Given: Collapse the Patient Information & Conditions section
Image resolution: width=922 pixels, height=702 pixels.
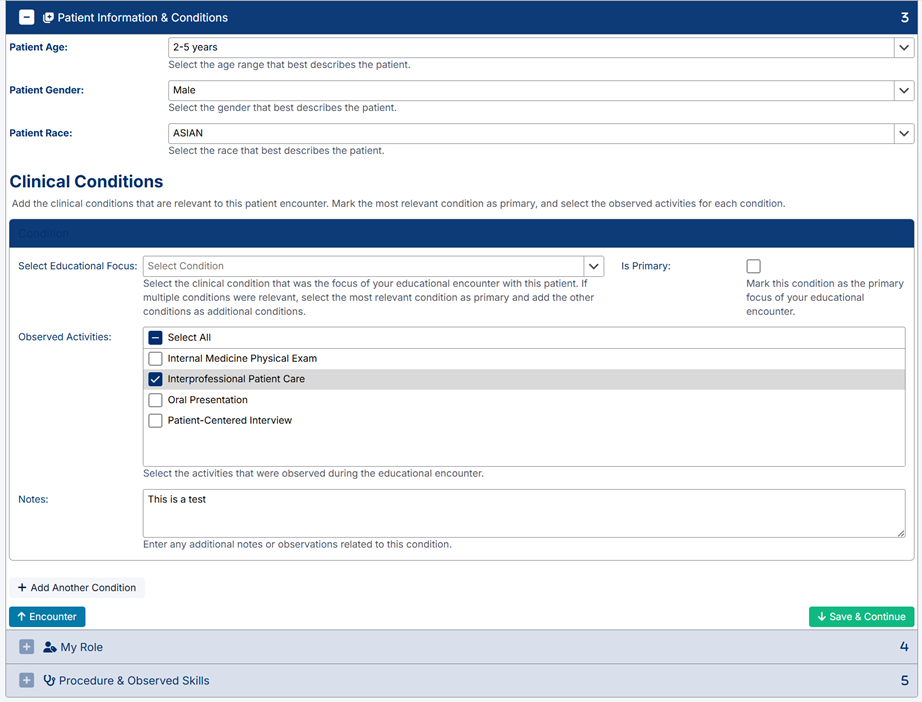Looking at the screenshot, I should tap(27, 17).
